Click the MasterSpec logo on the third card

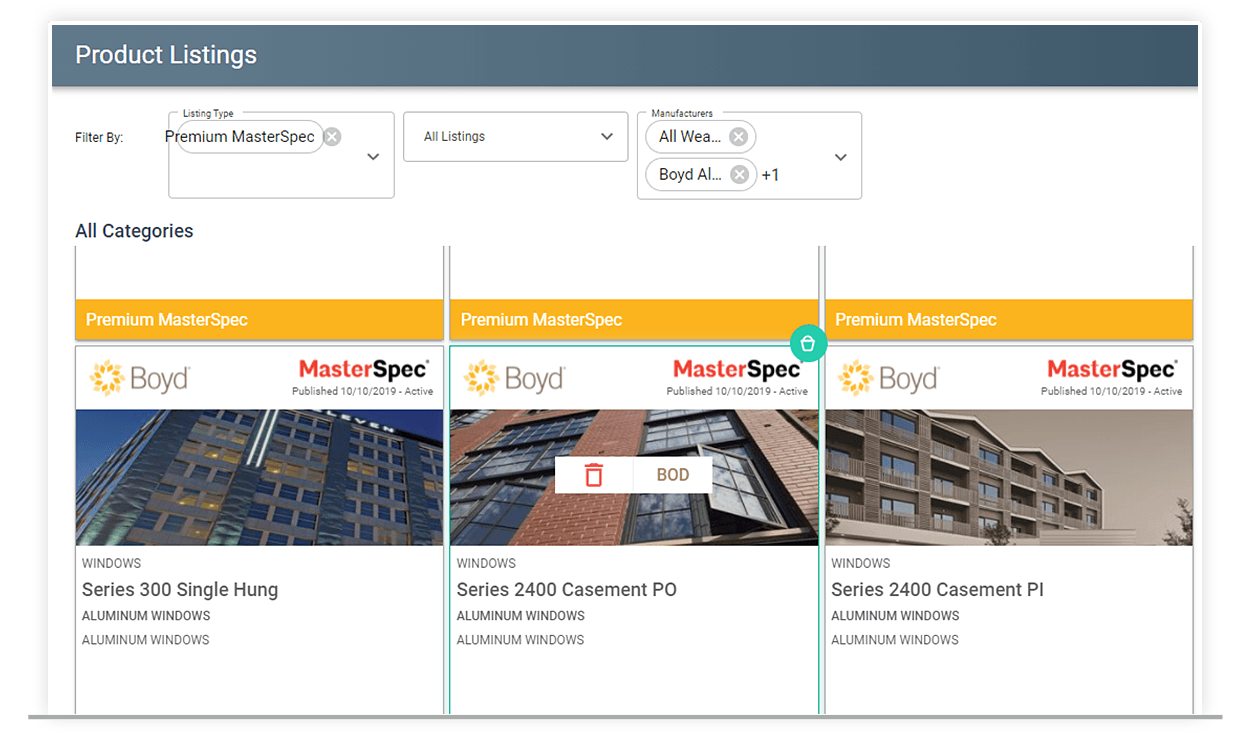(1112, 369)
